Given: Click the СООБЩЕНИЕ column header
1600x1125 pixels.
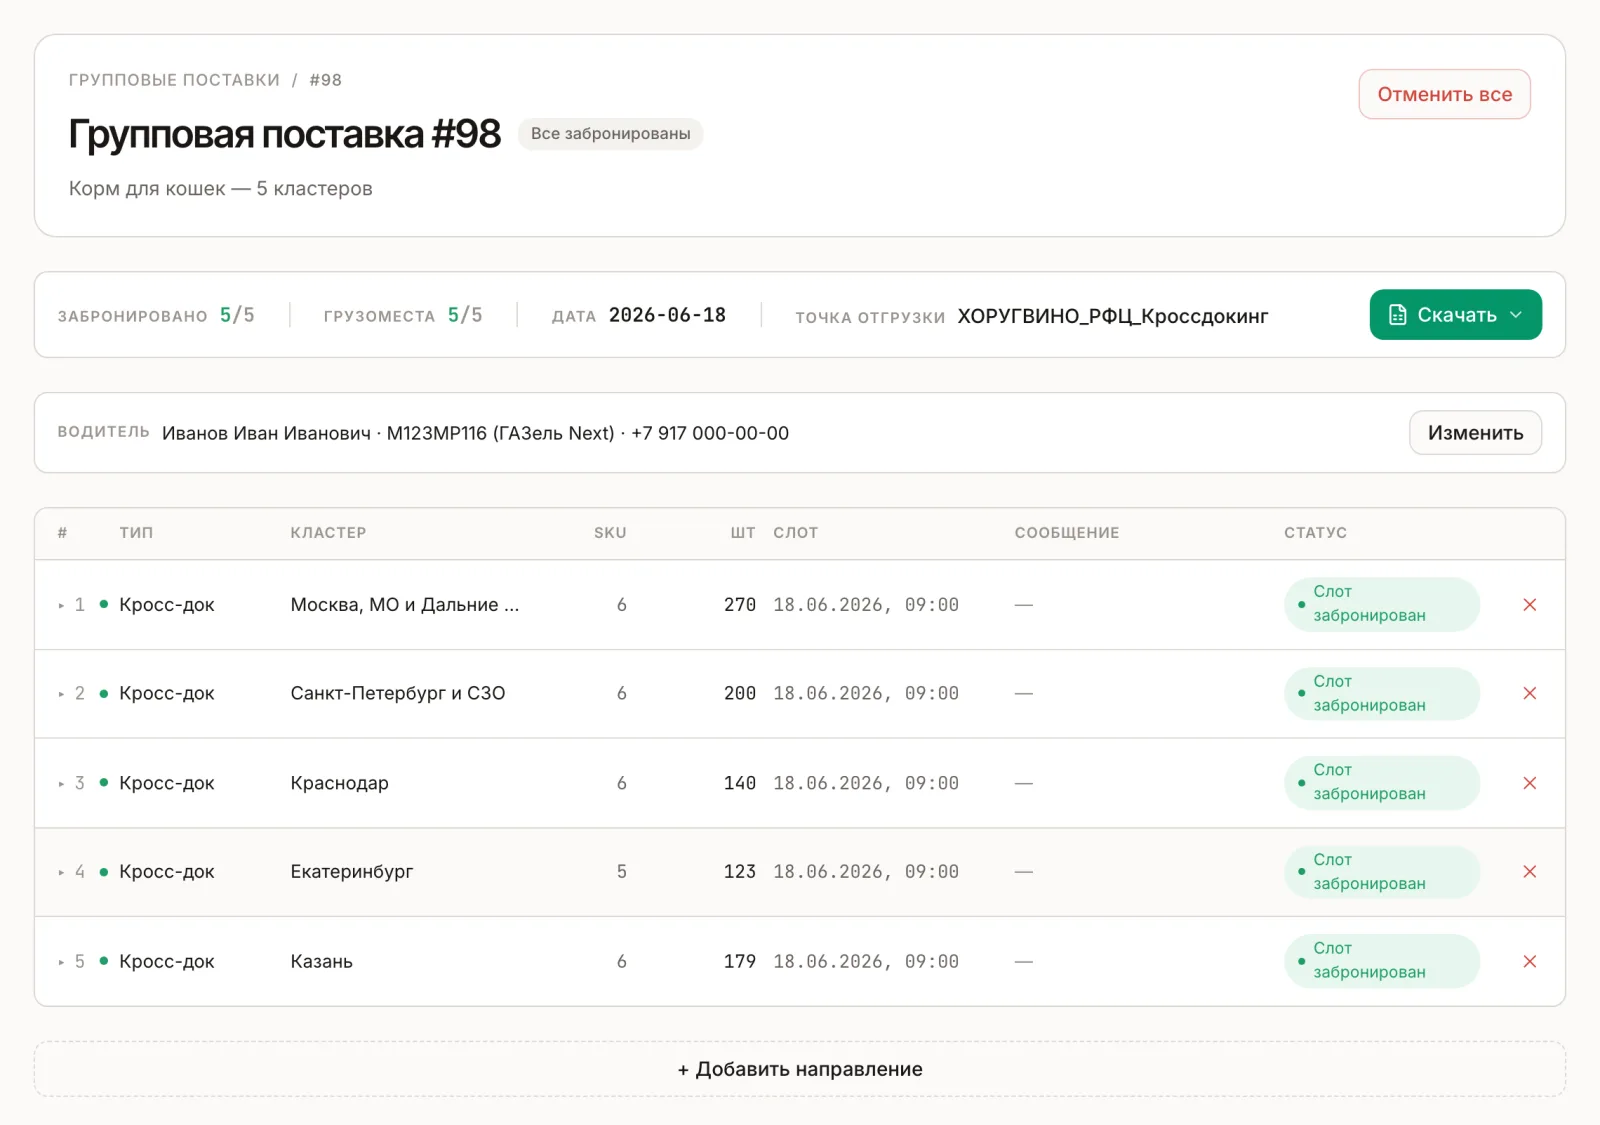Looking at the screenshot, I should [x=1067, y=533].
